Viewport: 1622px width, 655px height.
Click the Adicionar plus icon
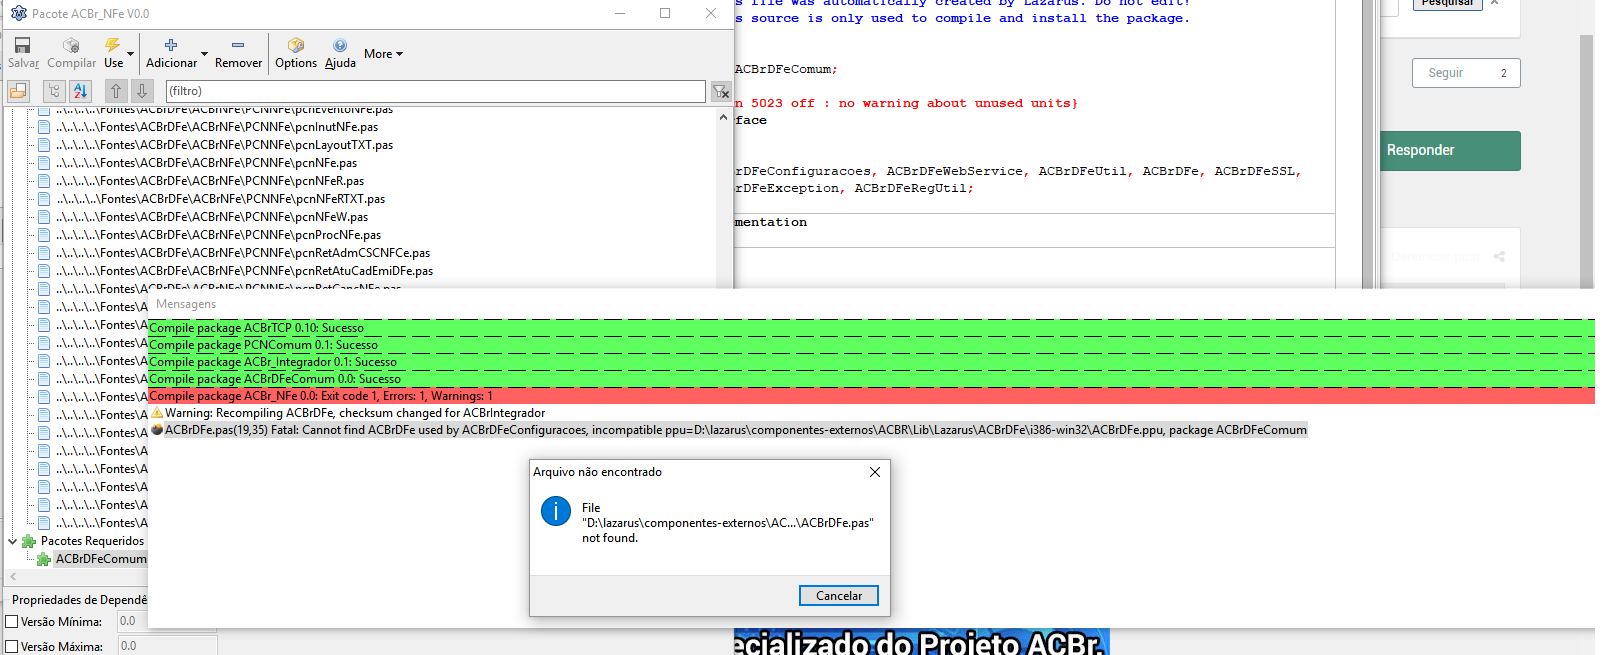(171, 45)
